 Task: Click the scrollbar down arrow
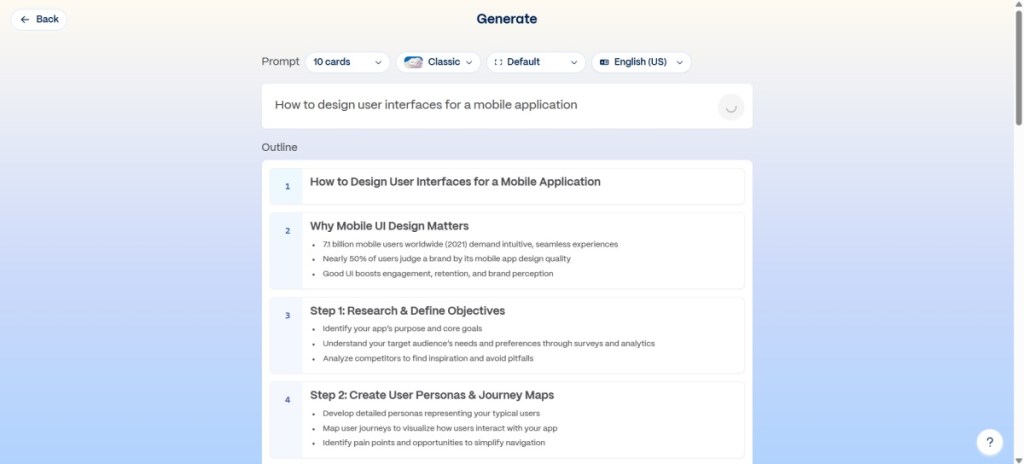(1019, 460)
